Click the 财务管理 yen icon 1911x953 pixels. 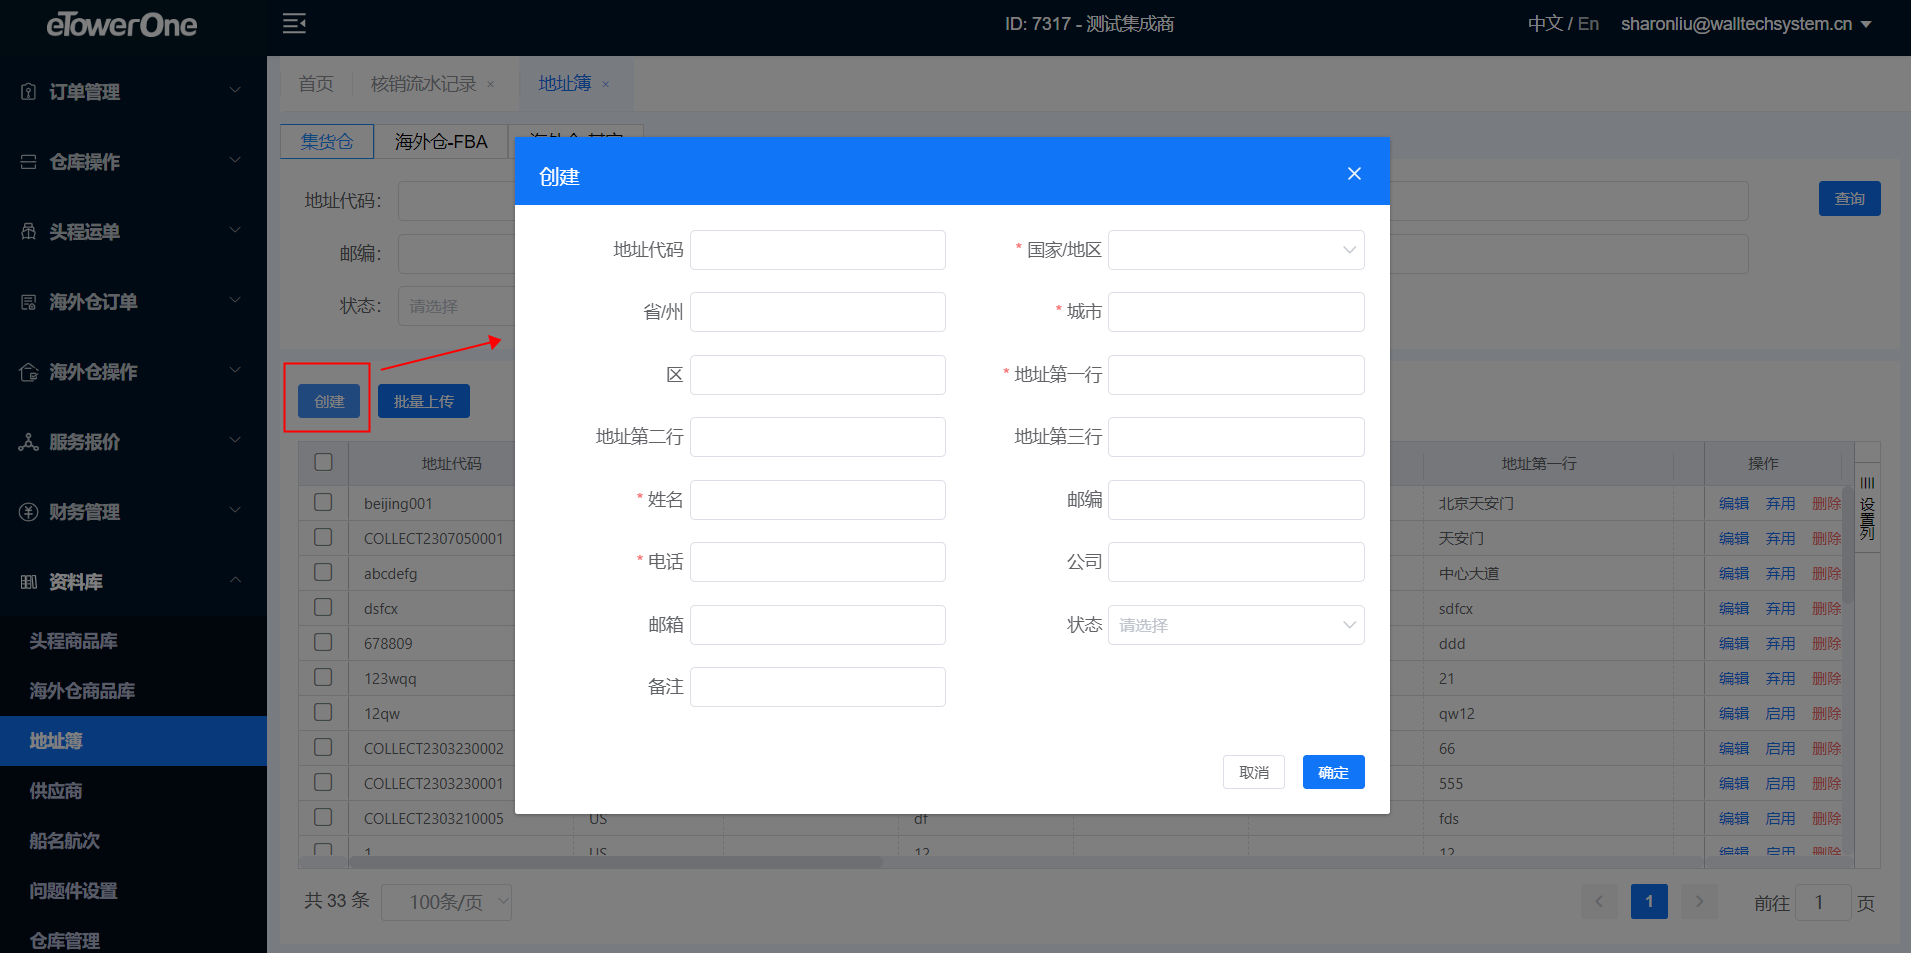[x=29, y=512]
